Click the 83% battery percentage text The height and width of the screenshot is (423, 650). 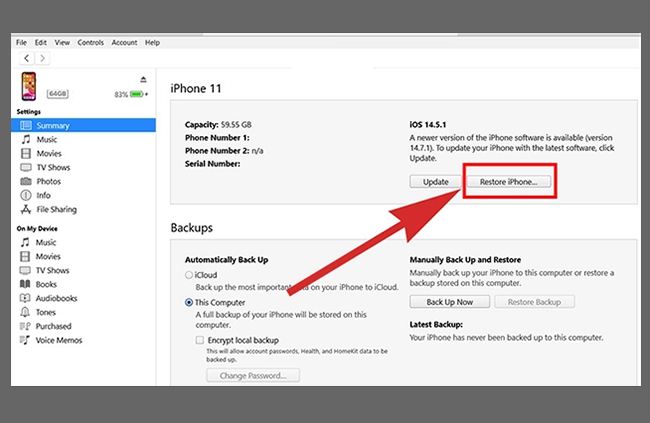coord(121,95)
